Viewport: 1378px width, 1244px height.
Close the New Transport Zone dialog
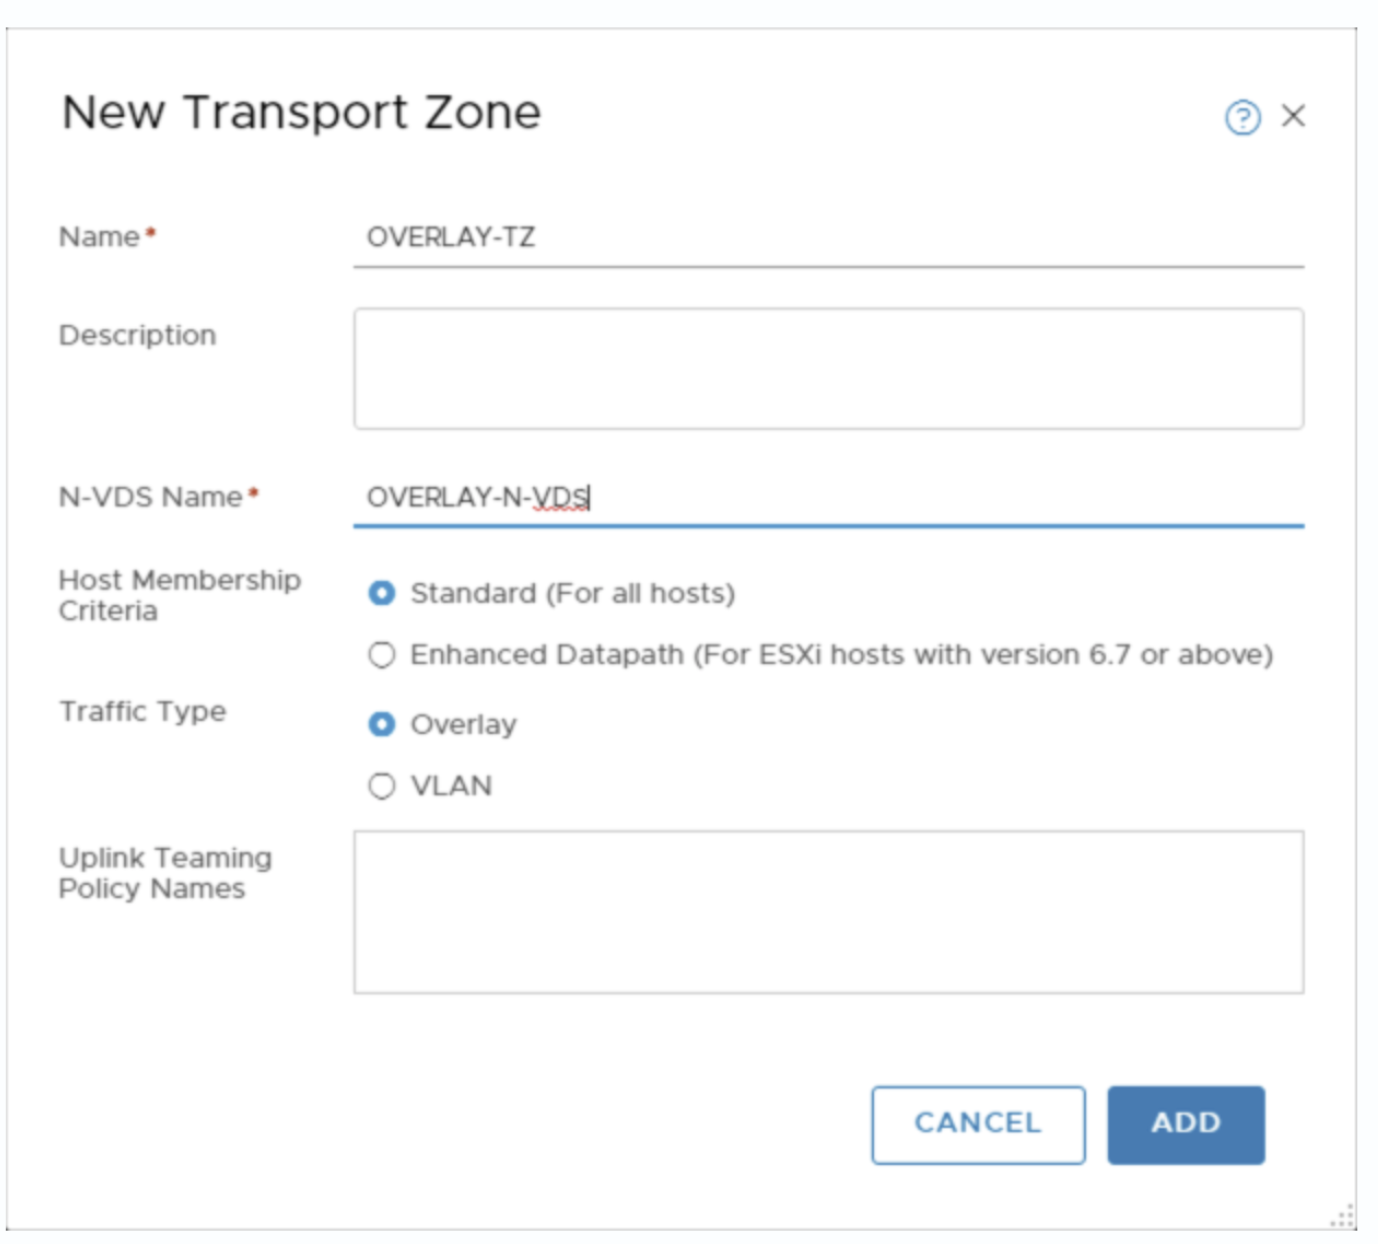[x=1293, y=116]
